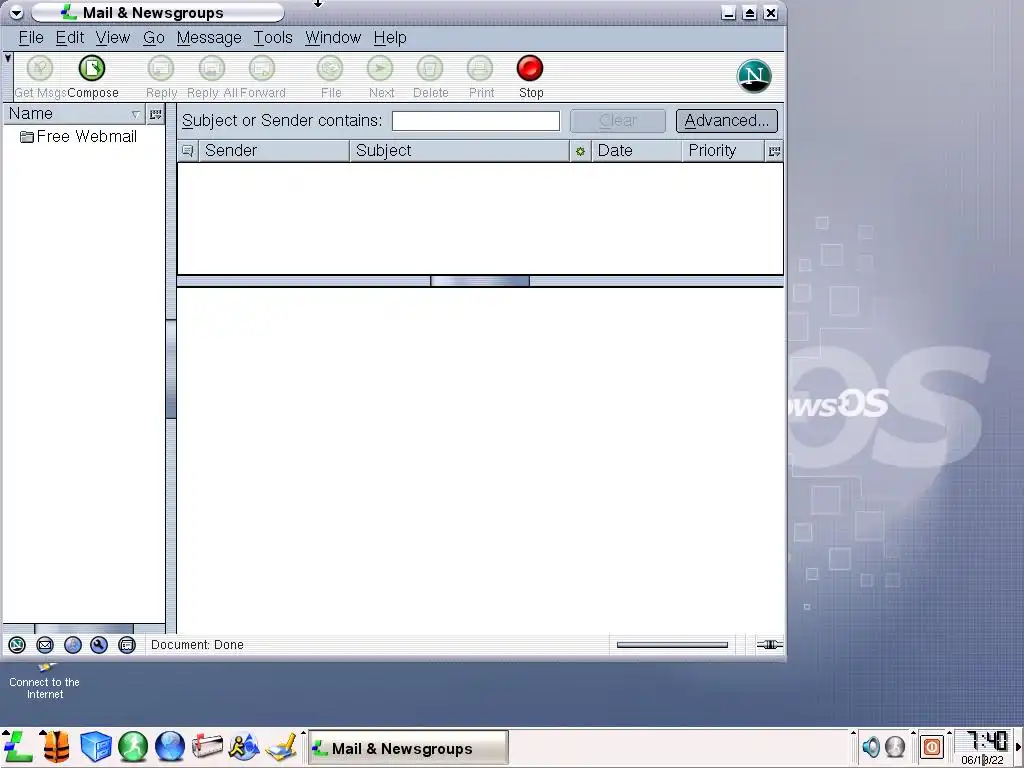Open Navigator from the status bar component icon
Viewport: 1024px width, 768px height.
pyautogui.click(x=17, y=645)
